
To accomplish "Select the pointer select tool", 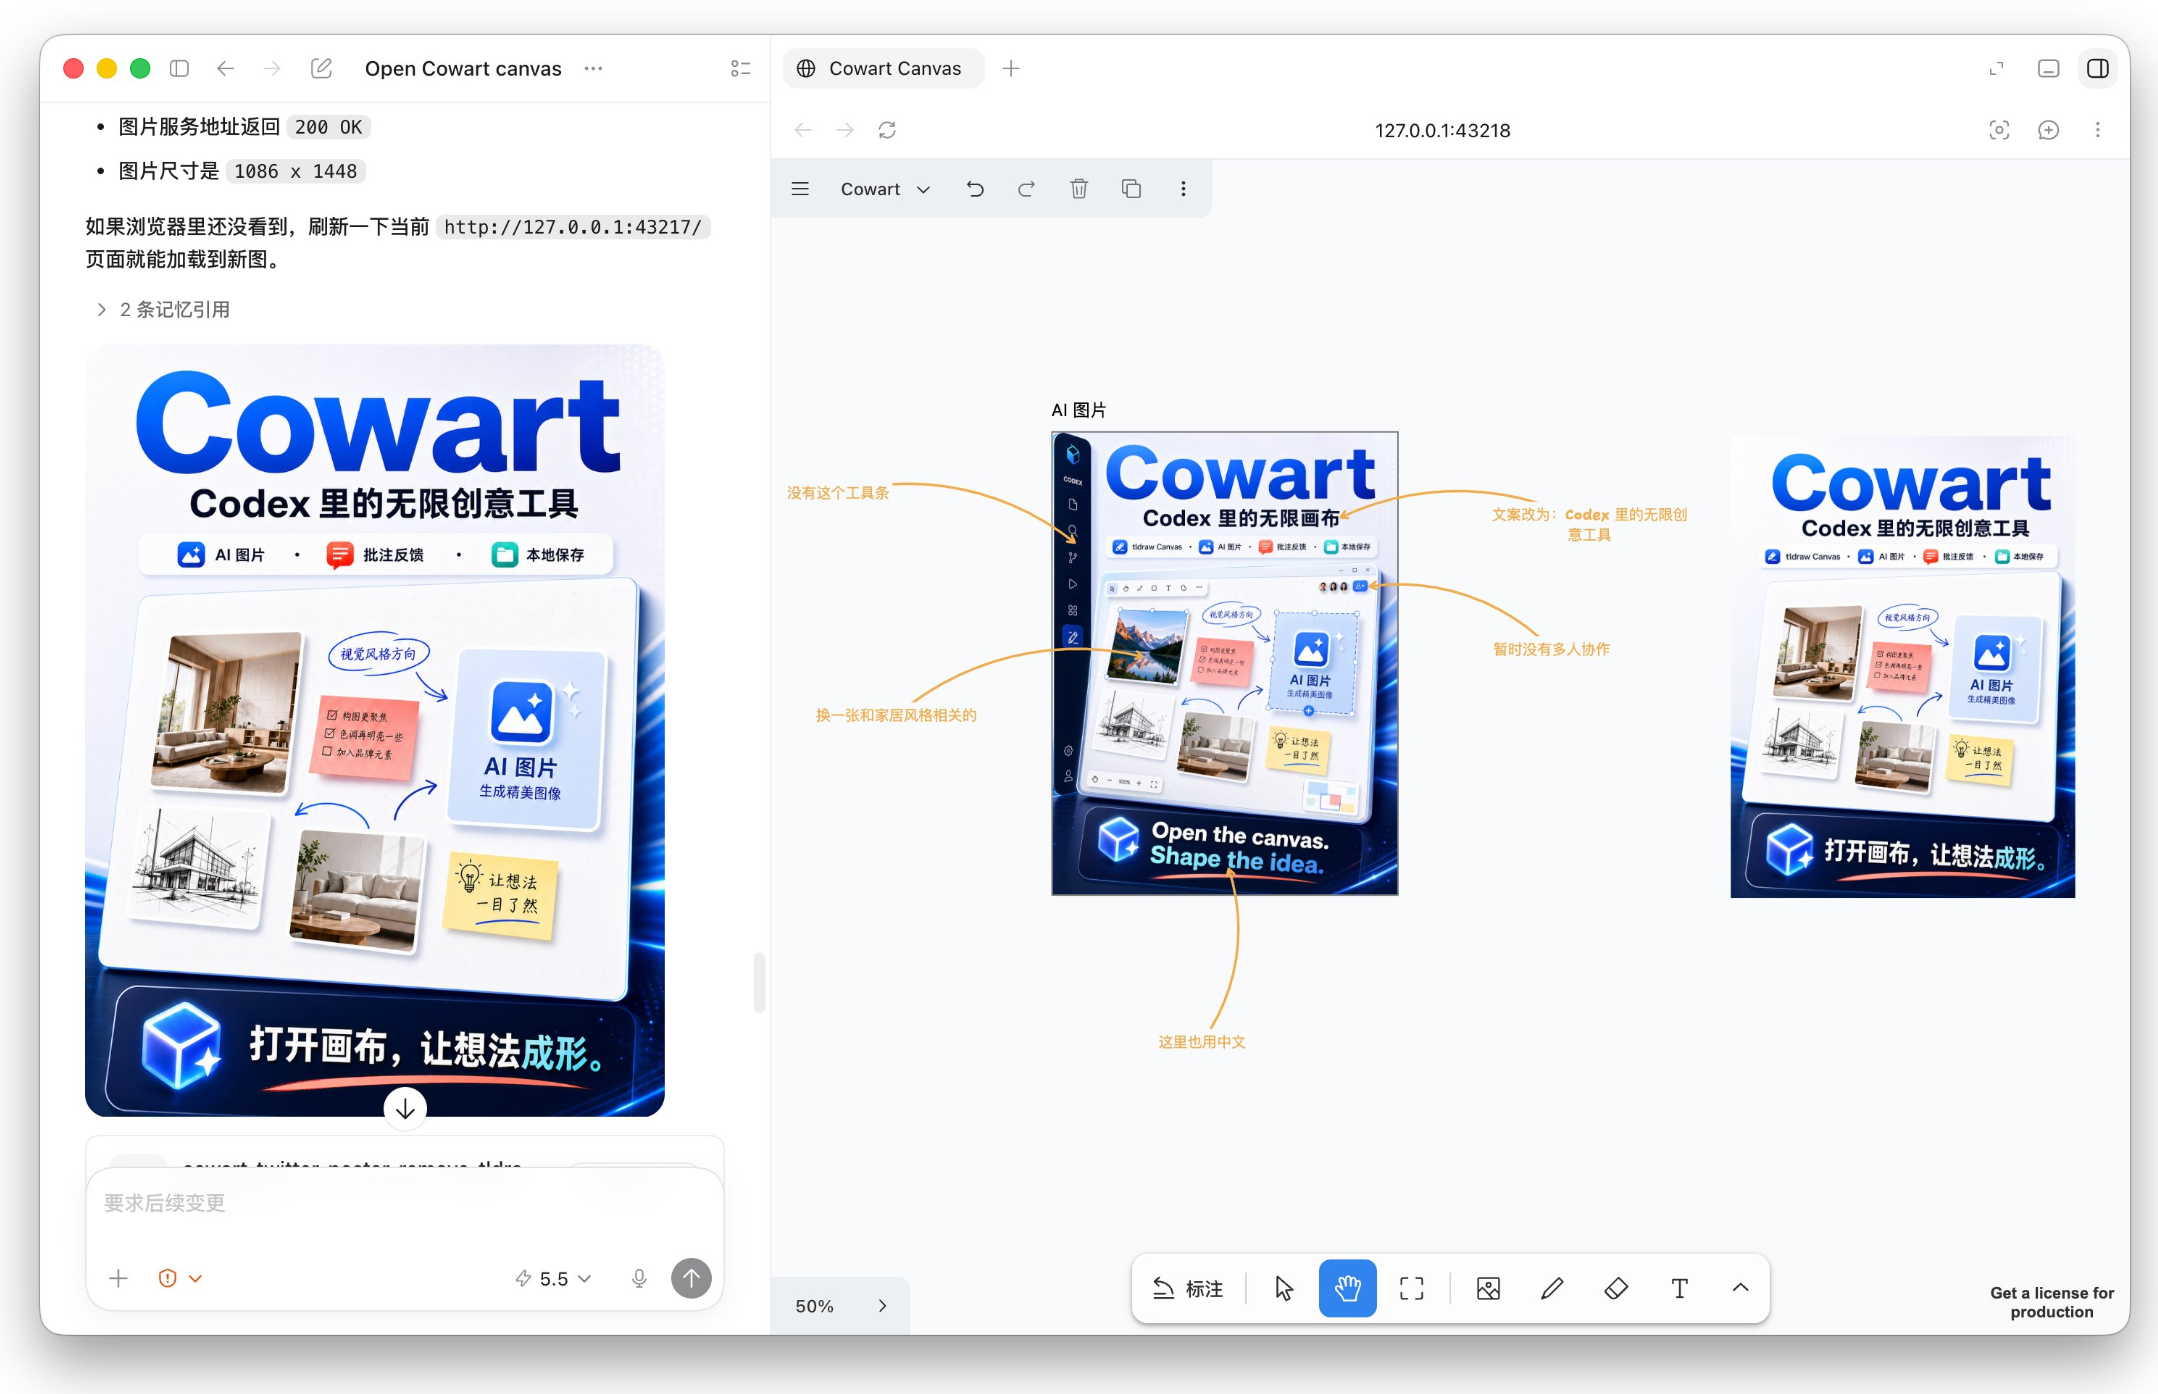I will click(x=1284, y=1289).
